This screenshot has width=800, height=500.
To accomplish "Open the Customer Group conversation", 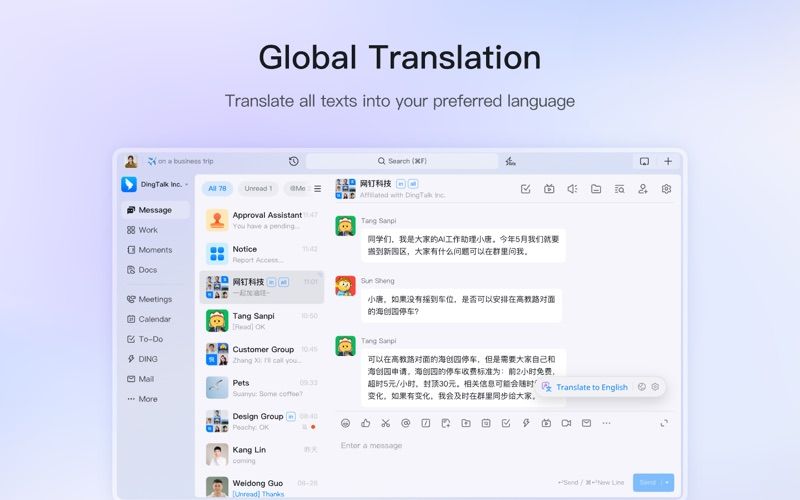I will click(x=262, y=355).
